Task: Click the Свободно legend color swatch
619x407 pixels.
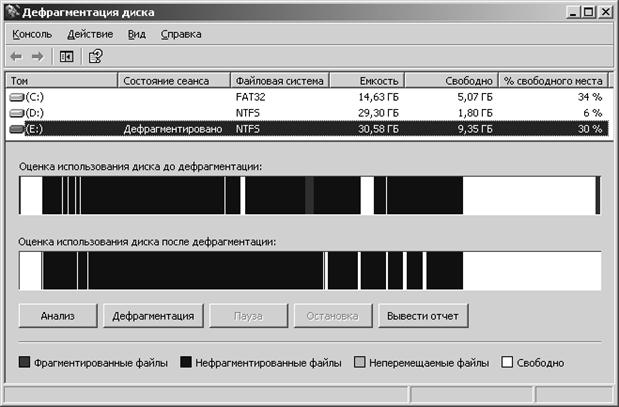Action: point(507,362)
